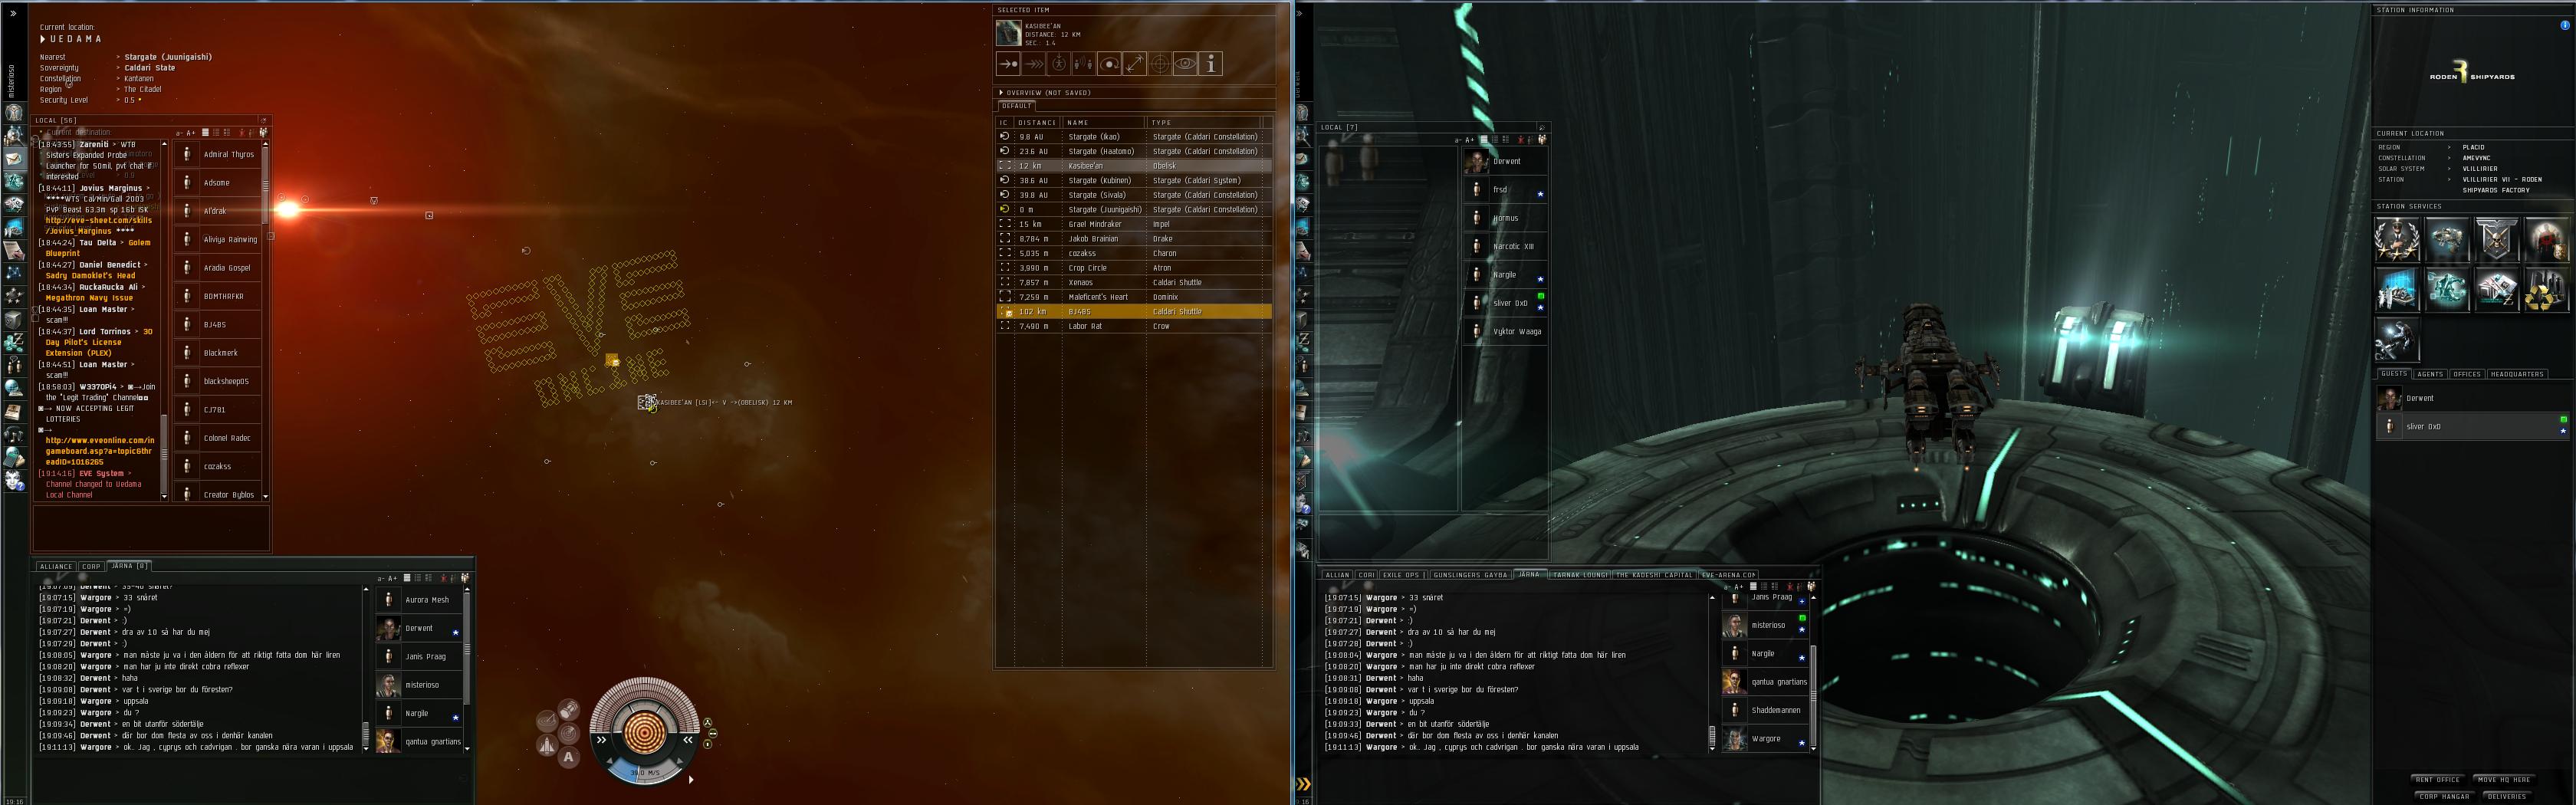The image size is (2576, 805).
Task: Switch to the Gunslingers Gayda chat tab
Action: pos(1470,575)
